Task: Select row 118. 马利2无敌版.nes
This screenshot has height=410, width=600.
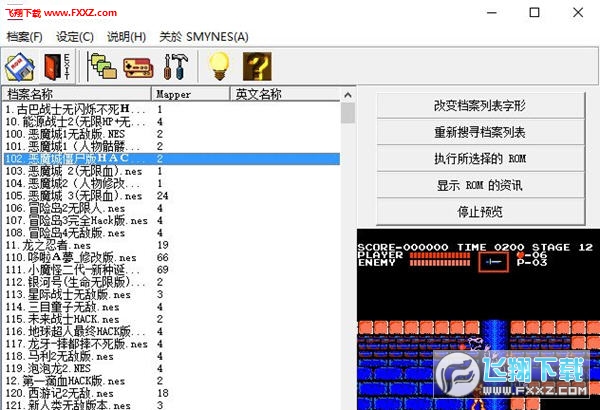Action: coord(171,356)
